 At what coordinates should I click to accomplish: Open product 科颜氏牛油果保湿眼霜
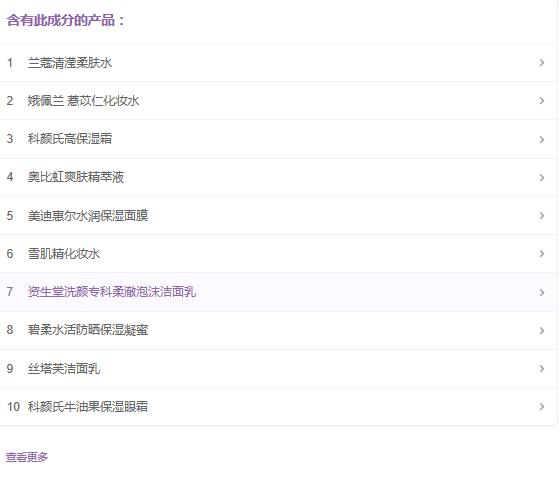(88, 407)
